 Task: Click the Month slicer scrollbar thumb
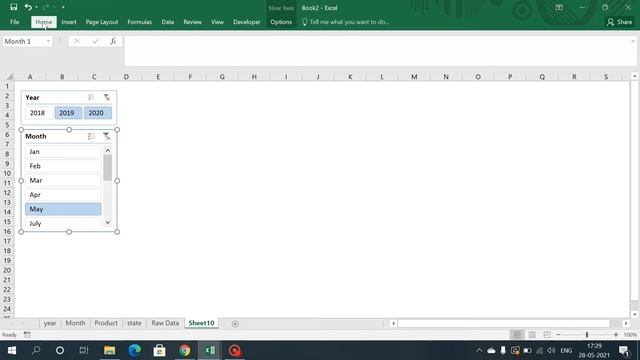pyautogui.click(x=108, y=168)
